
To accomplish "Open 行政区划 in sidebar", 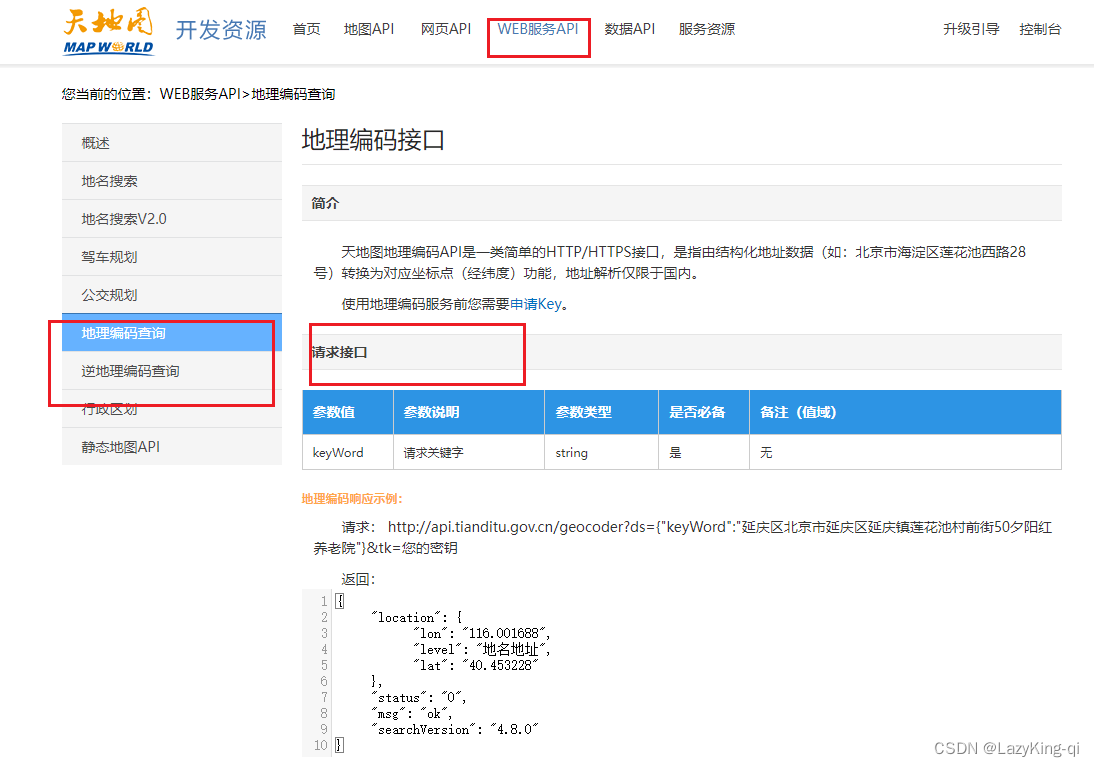I will pyautogui.click(x=172, y=409).
